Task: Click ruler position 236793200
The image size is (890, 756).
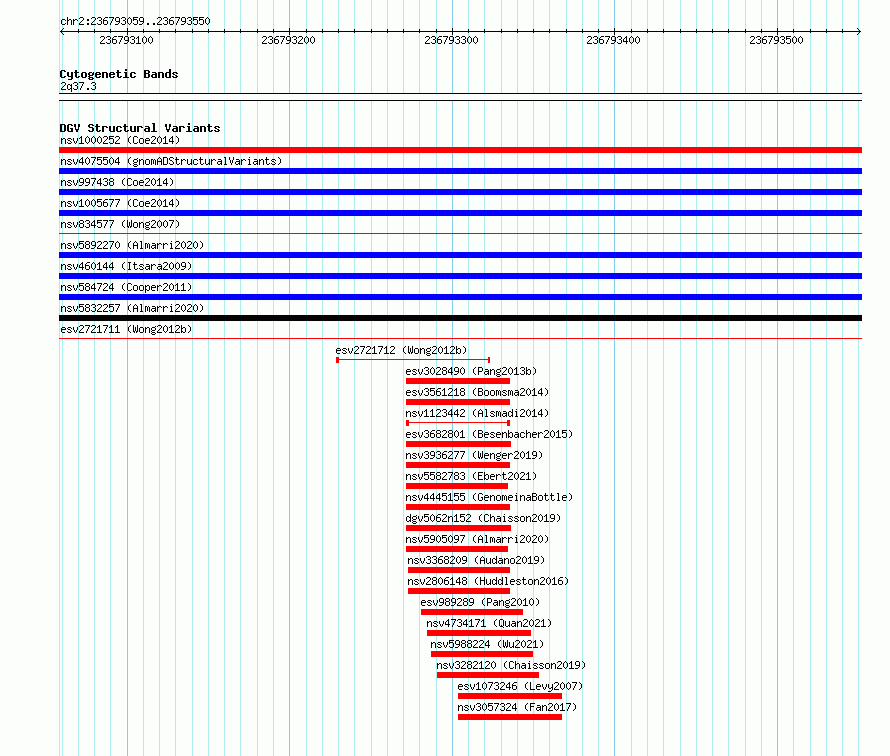Action: 288,40
